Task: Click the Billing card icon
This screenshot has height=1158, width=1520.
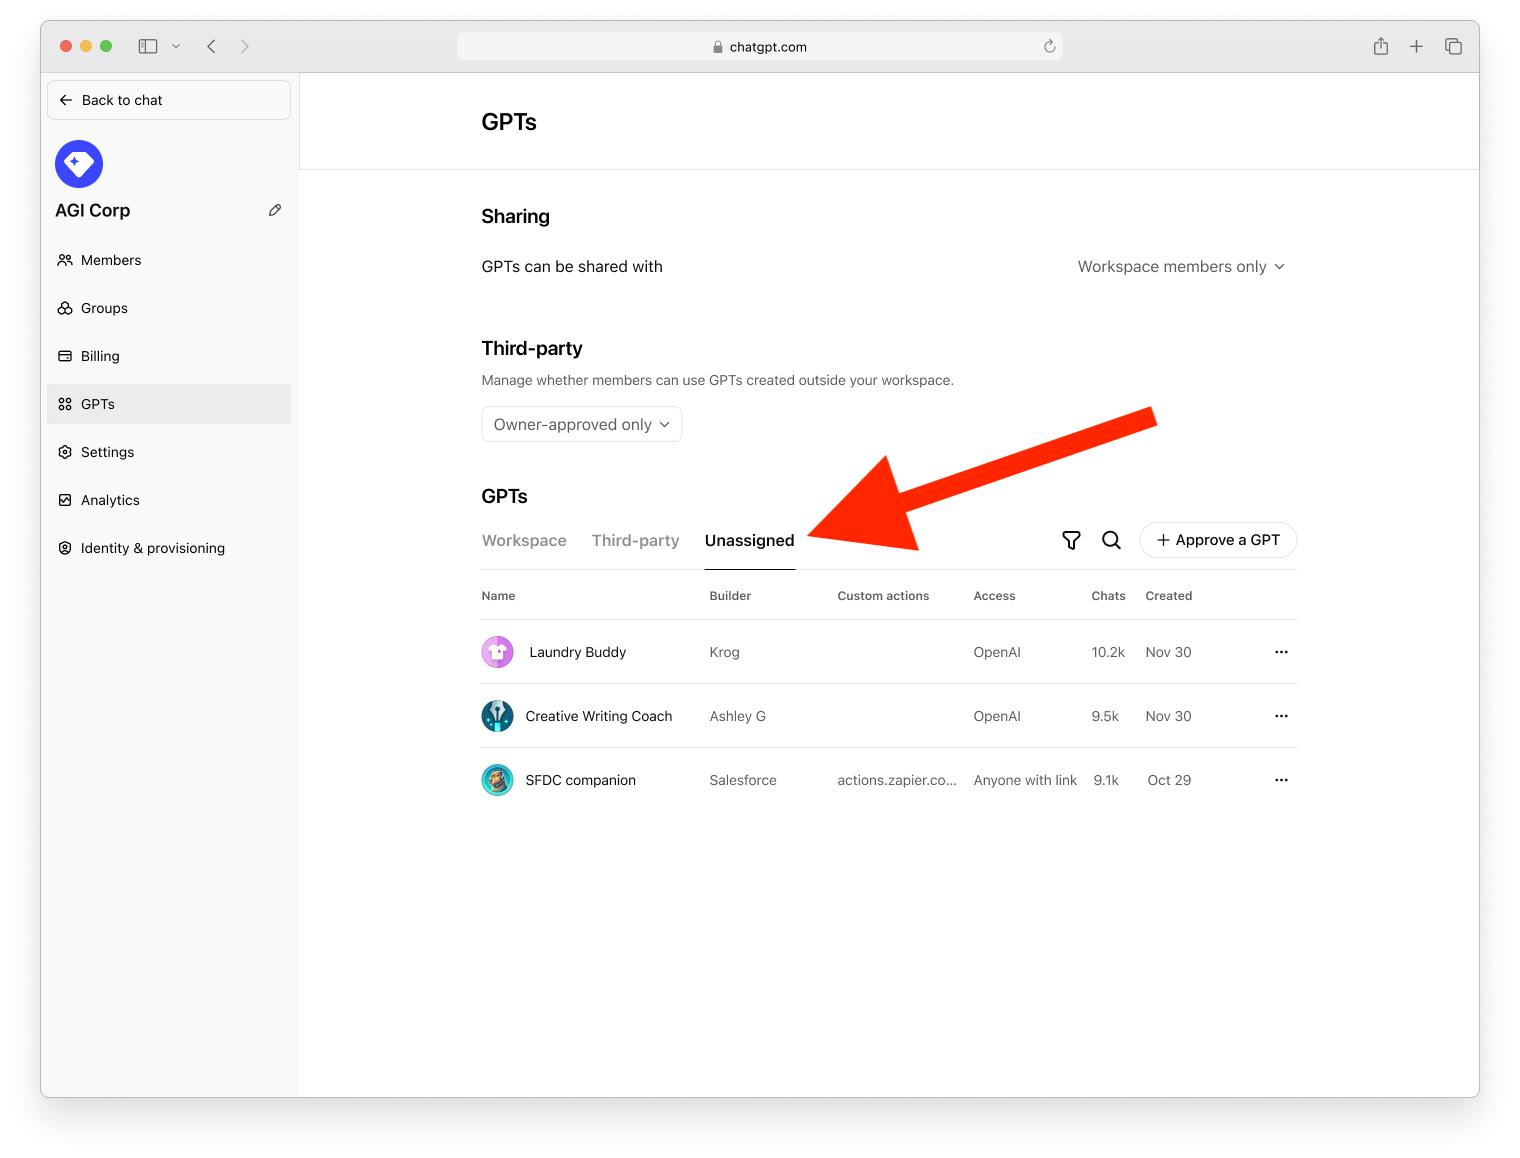Action: 64,356
